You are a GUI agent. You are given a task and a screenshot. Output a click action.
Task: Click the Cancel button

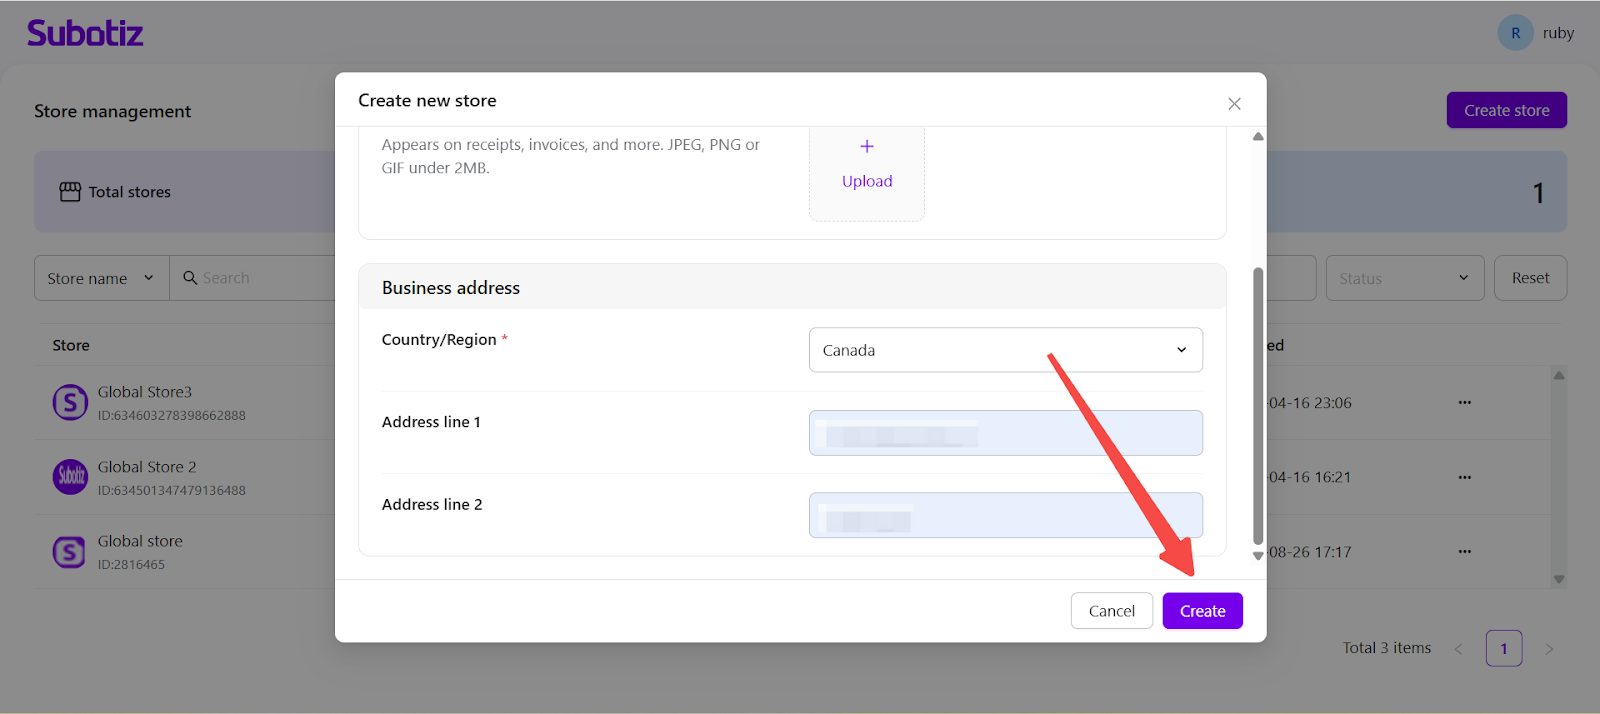[1111, 611]
